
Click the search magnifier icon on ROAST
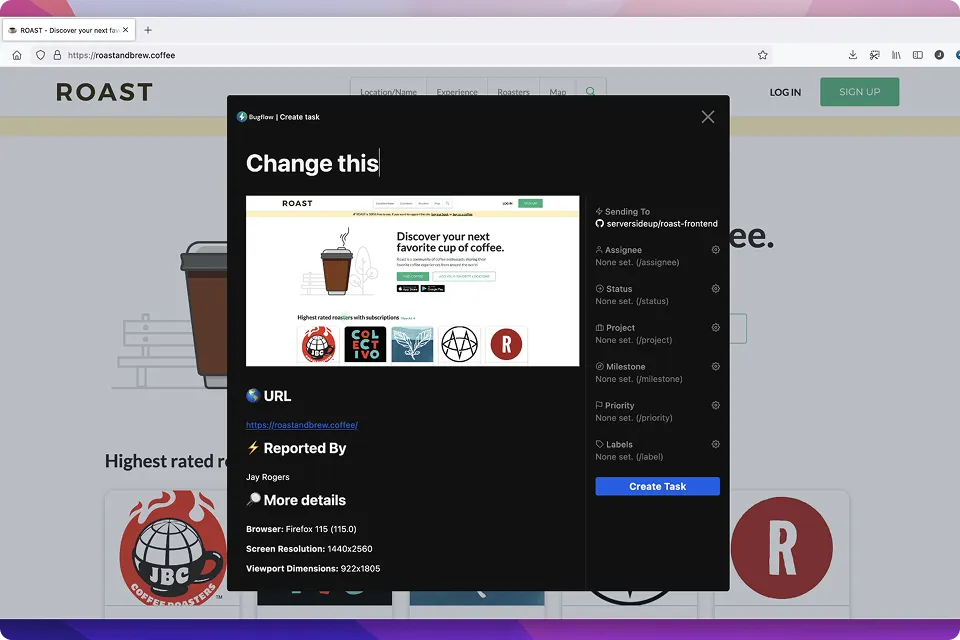(x=590, y=92)
